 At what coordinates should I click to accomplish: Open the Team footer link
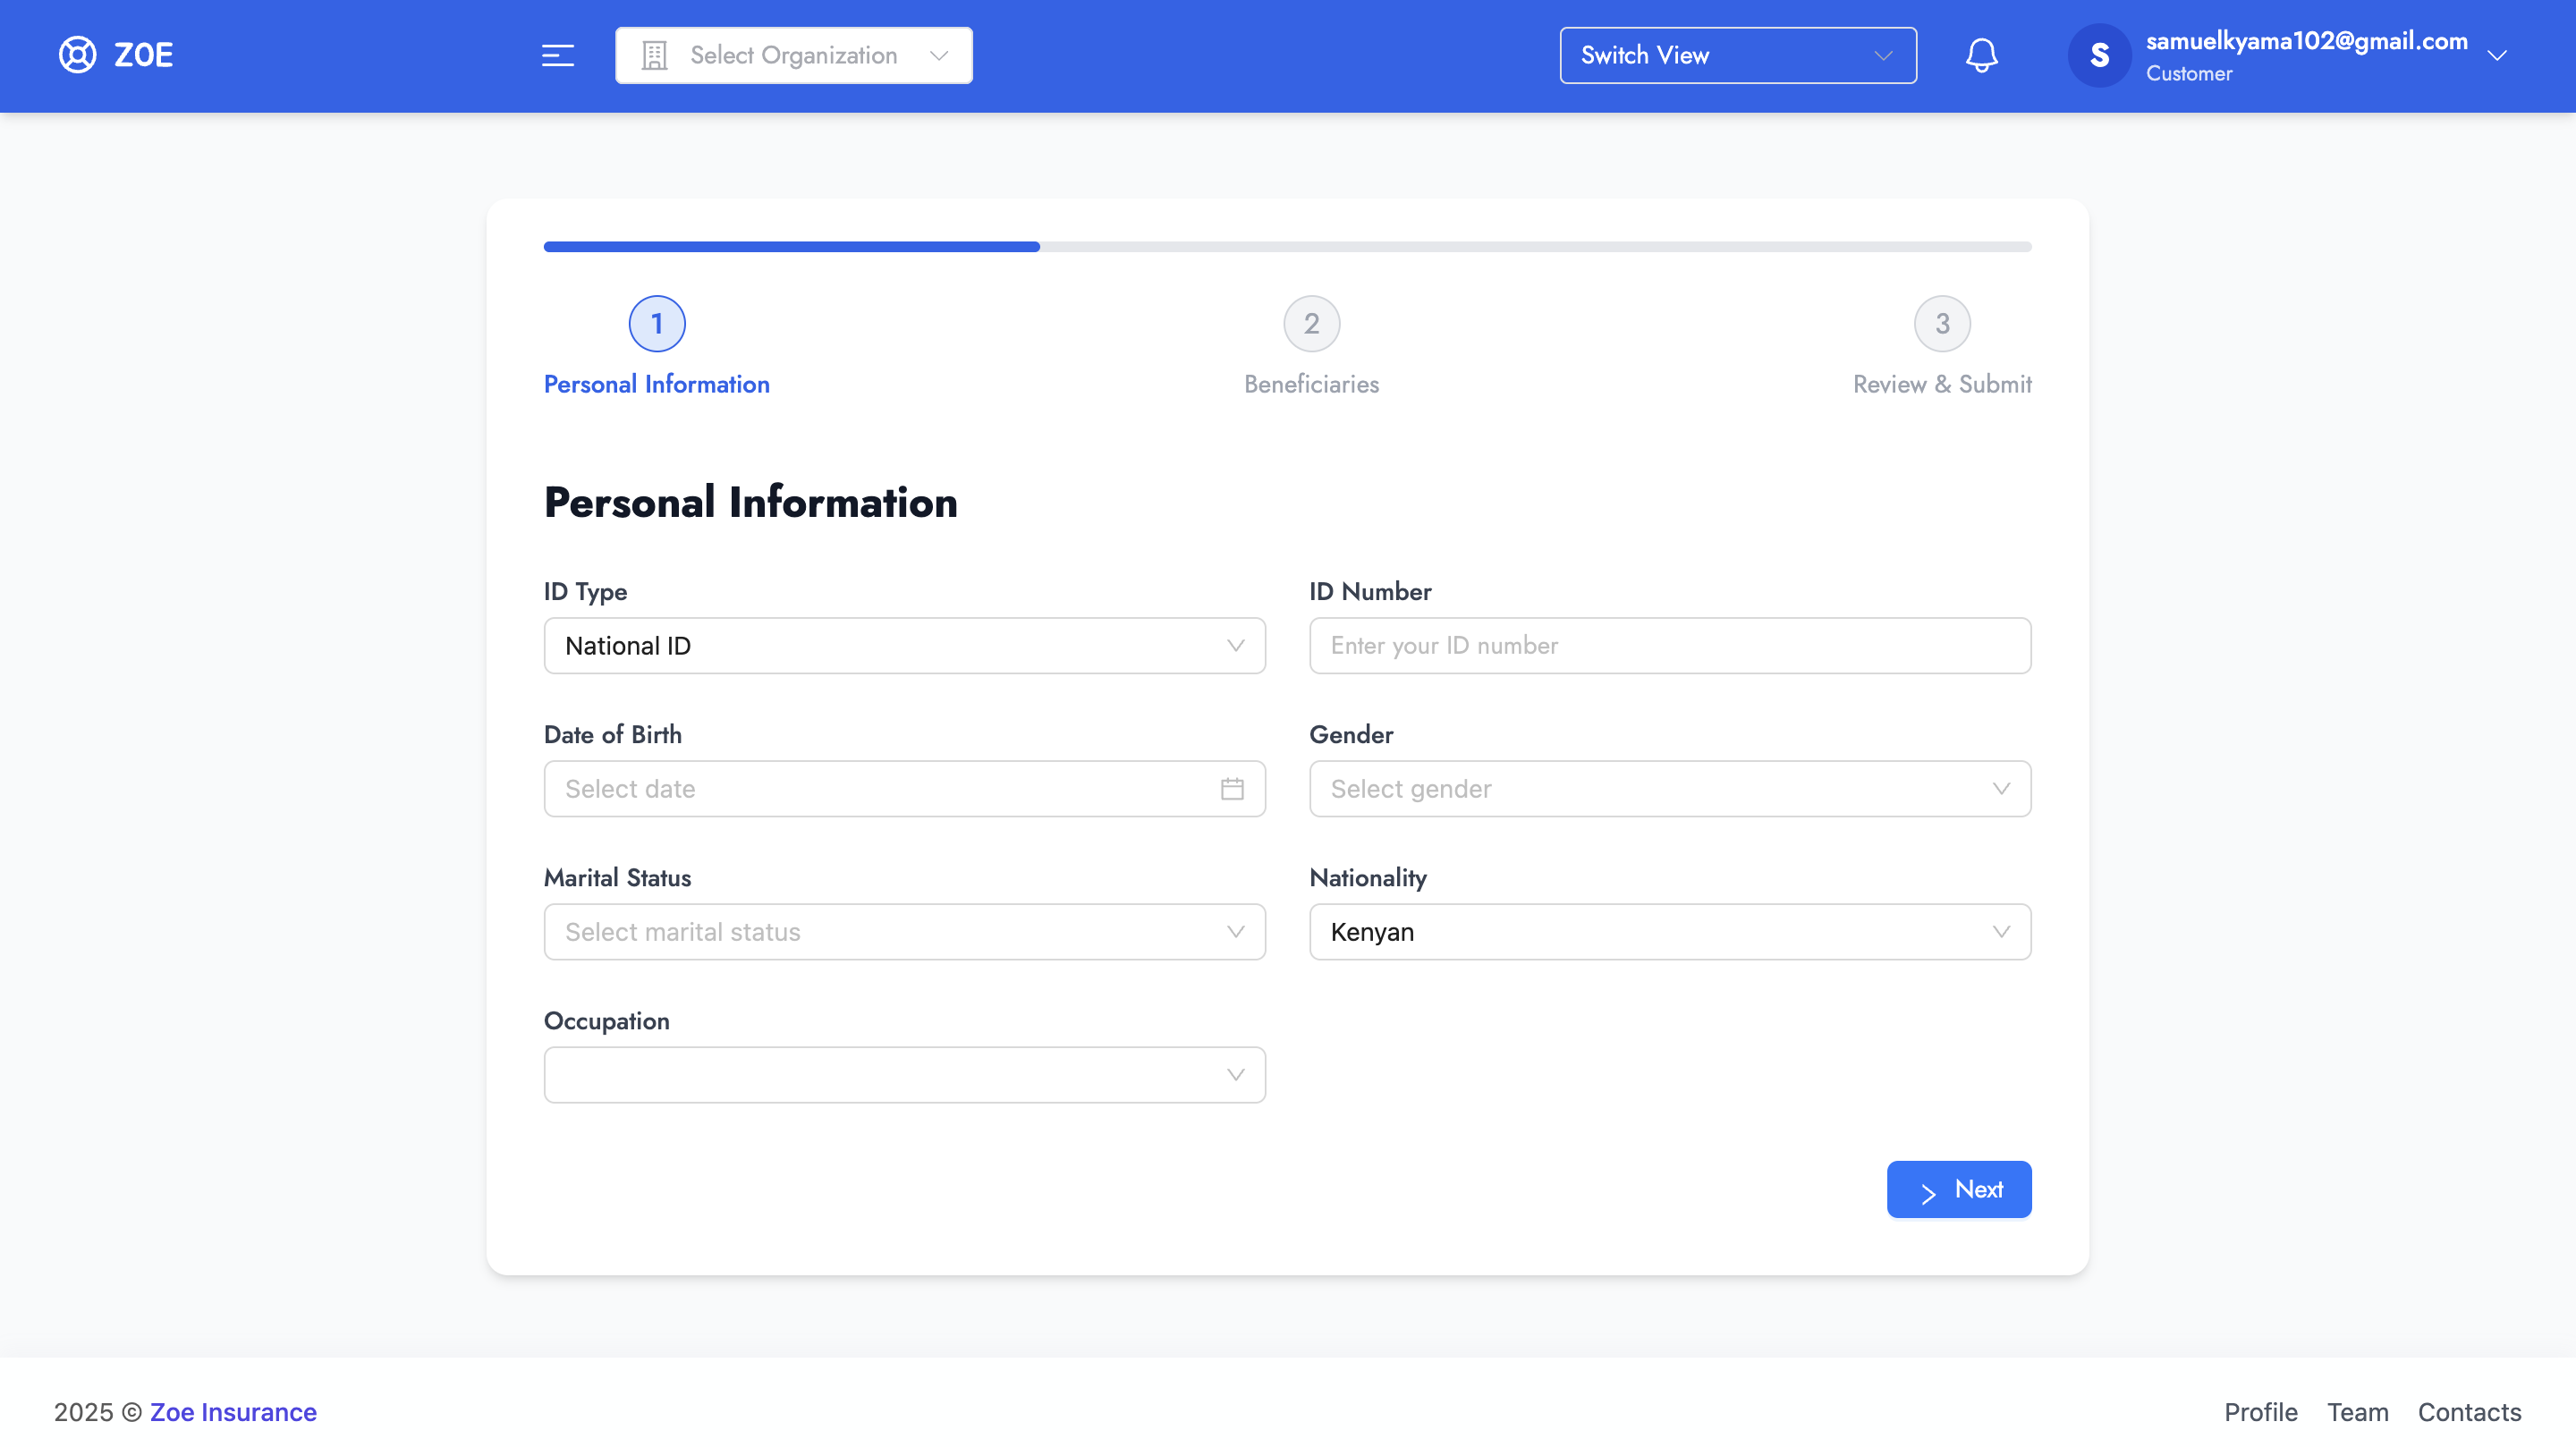pos(2357,1412)
